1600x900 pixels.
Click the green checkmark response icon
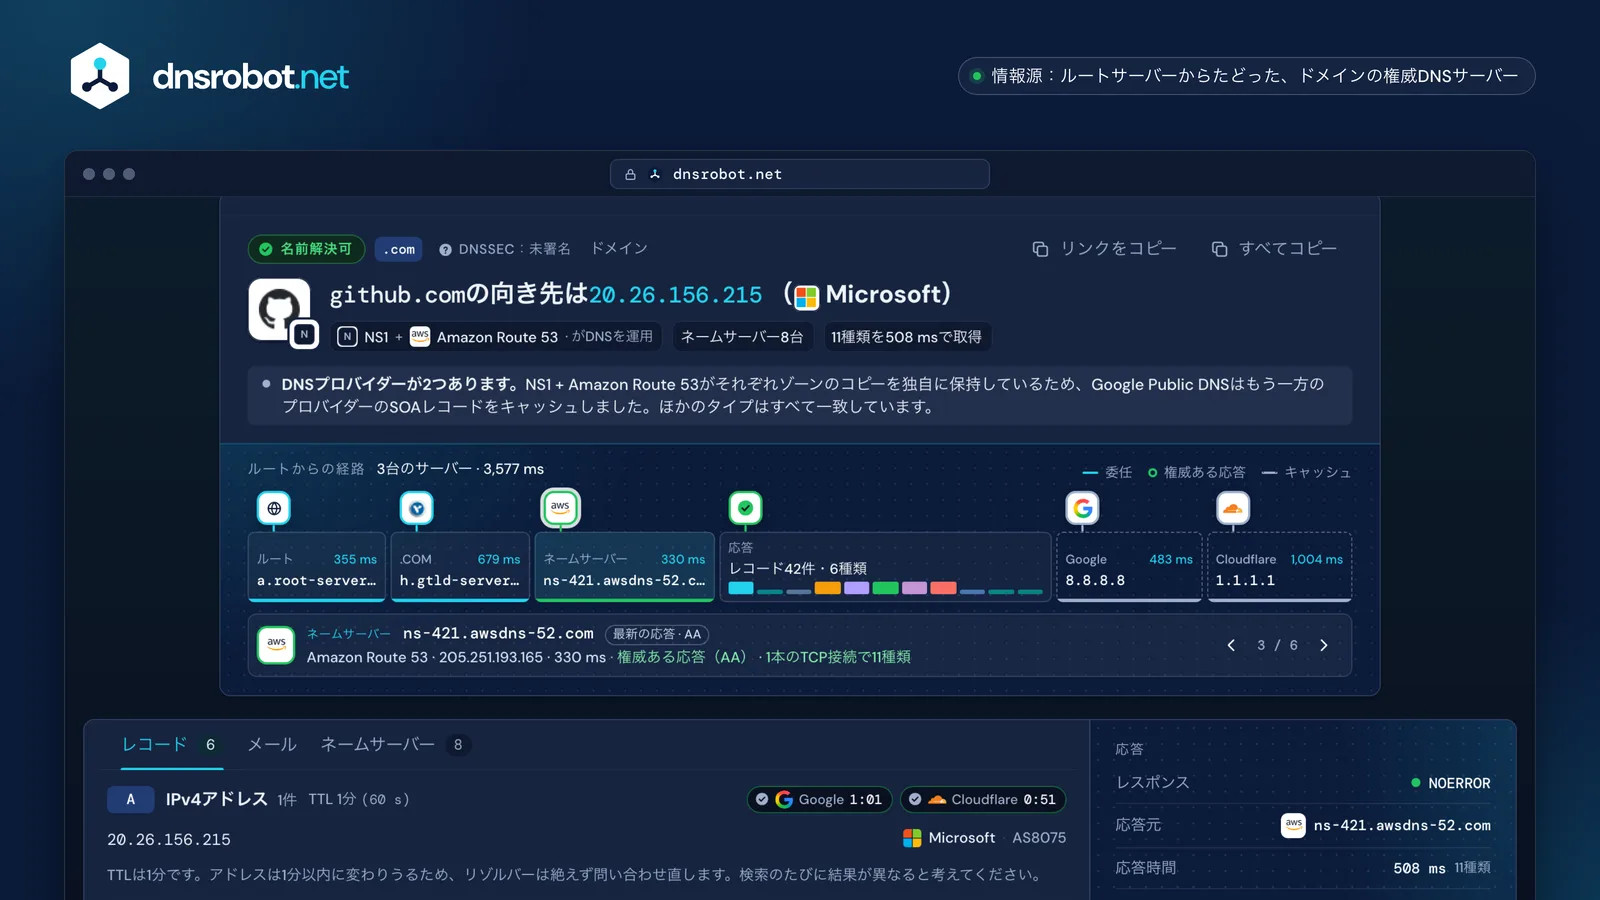pos(745,508)
